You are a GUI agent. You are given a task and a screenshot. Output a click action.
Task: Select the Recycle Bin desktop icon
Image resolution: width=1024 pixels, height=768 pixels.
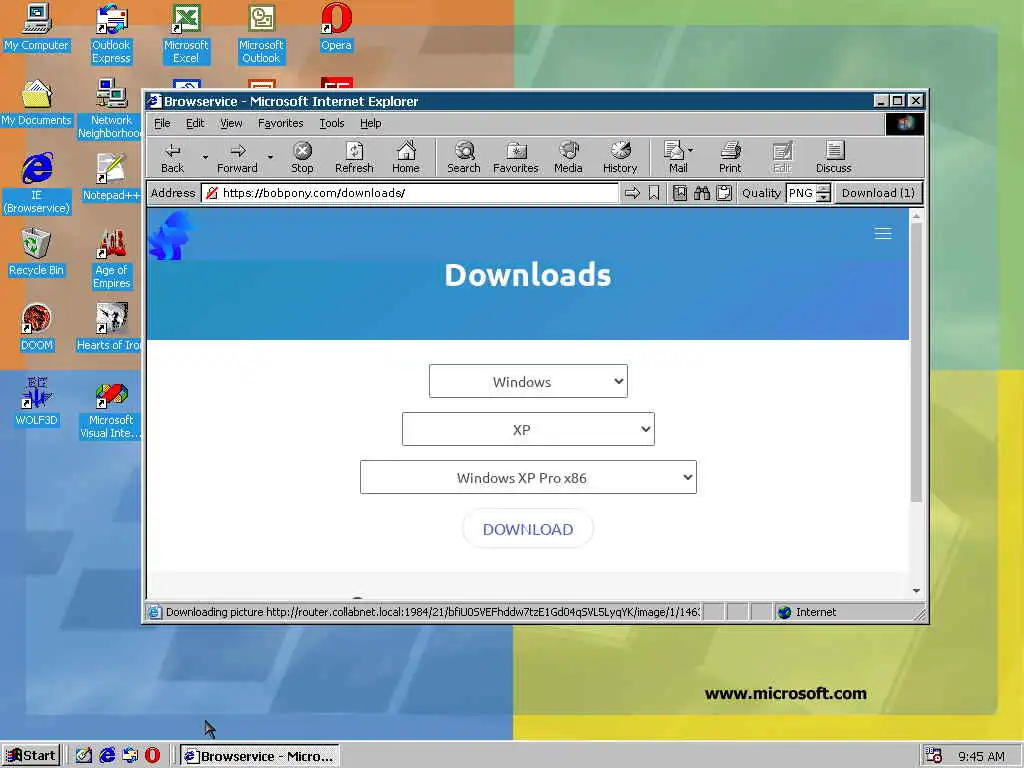coord(37,252)
